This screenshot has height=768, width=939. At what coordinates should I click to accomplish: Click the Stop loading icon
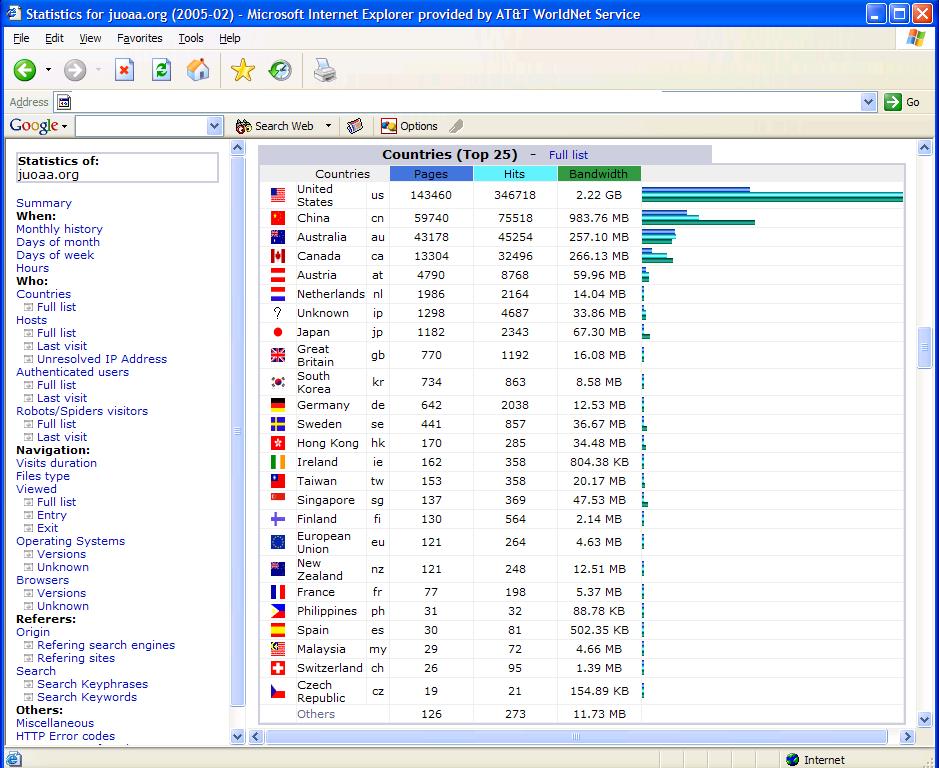(124, 70)
